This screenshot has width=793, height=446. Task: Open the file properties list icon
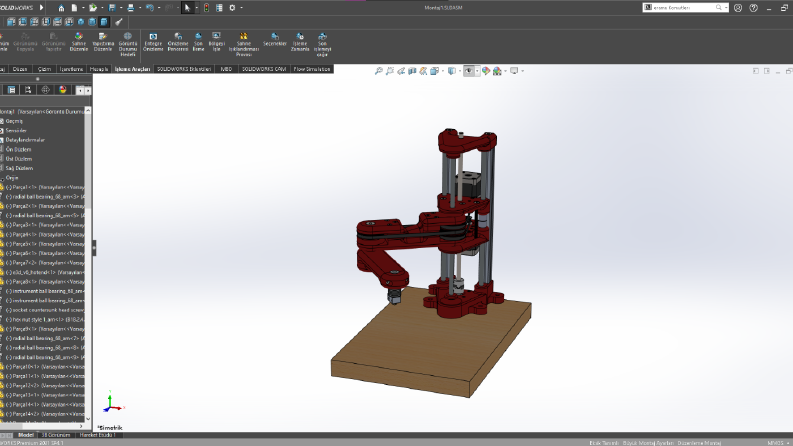point(219,8)
